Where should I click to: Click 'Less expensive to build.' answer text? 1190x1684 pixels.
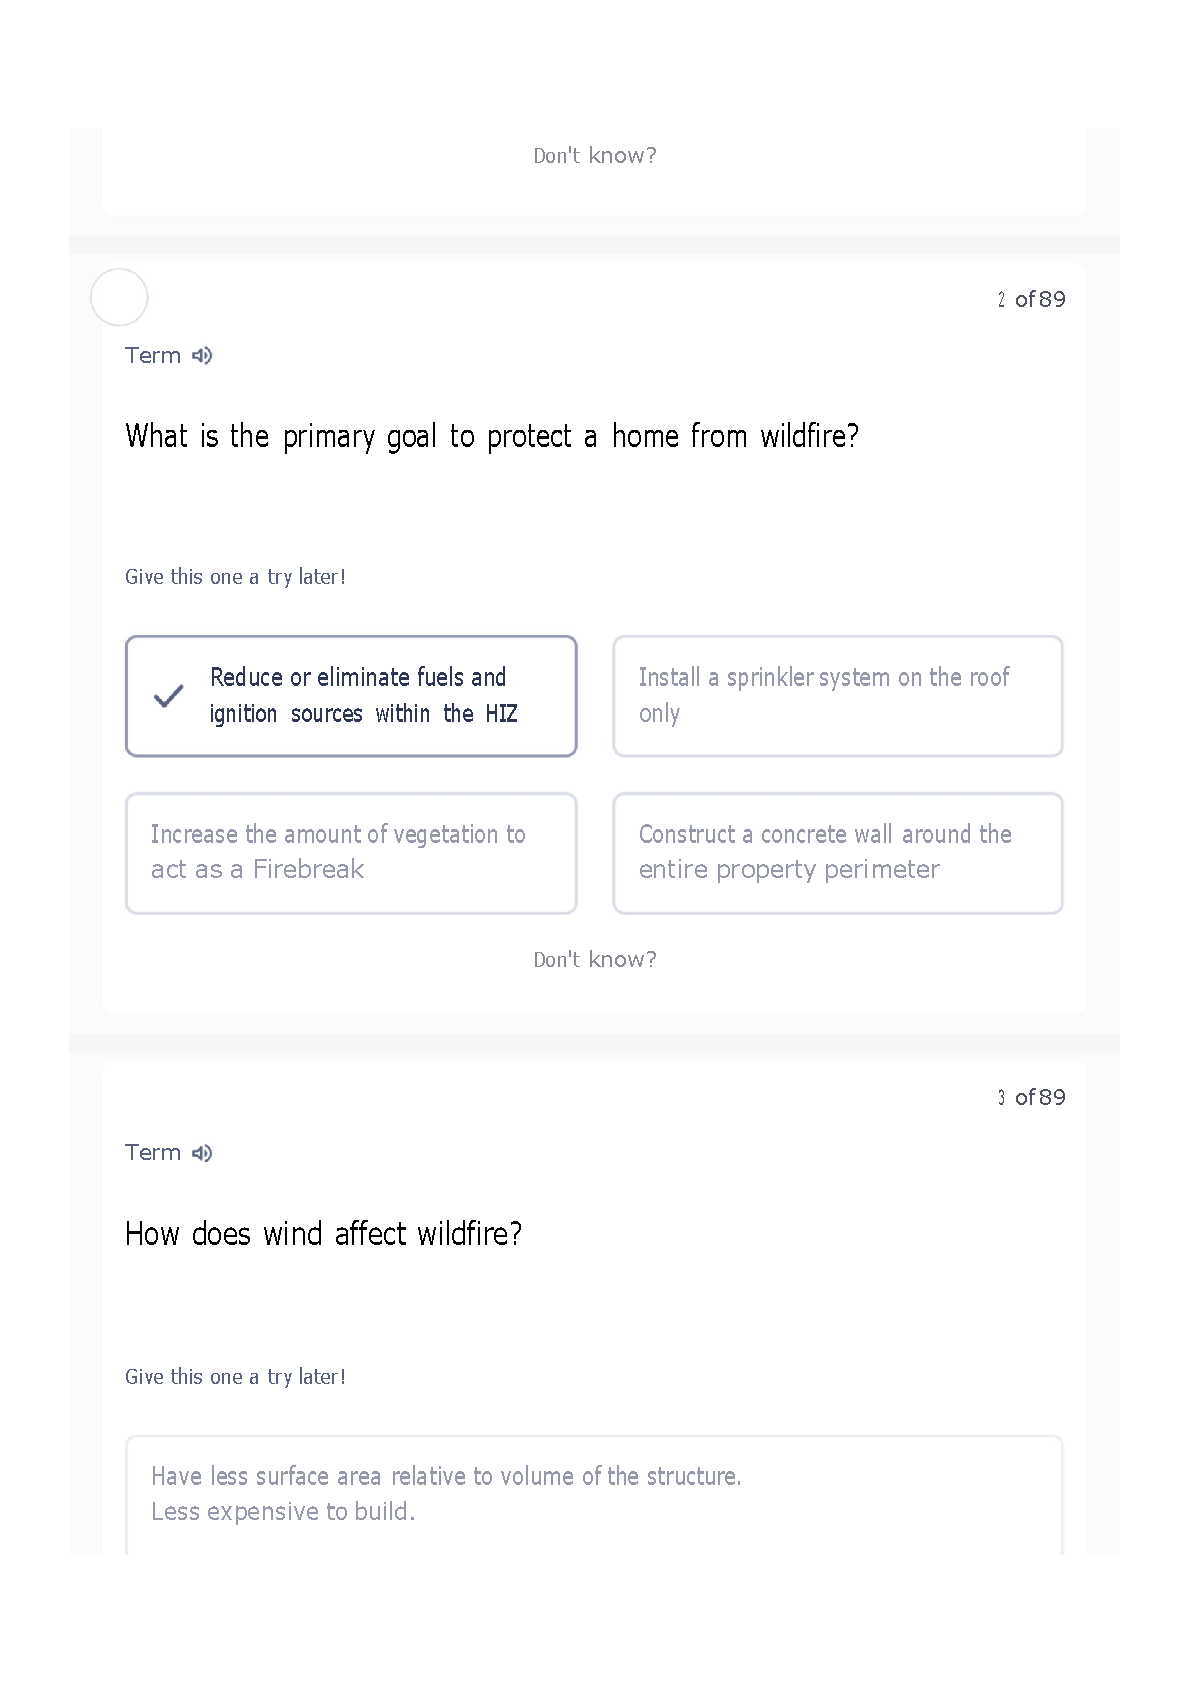tap(283, 1511)
